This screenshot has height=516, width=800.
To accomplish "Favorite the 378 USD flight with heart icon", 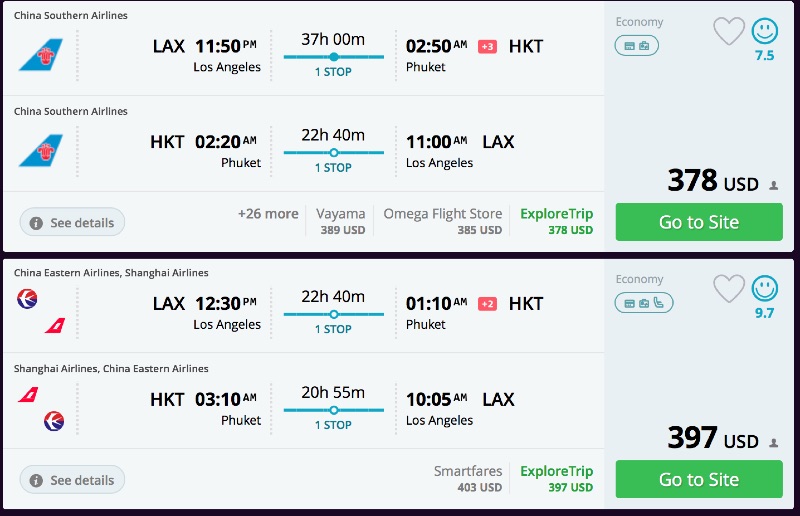I will (x=730, y=32).
